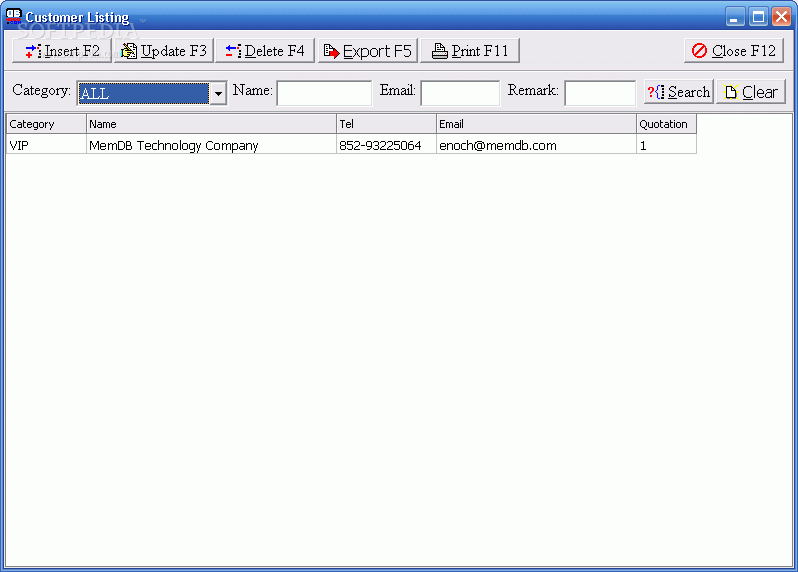Click email enoch@memdb.com cell

(x=536, y=146)
